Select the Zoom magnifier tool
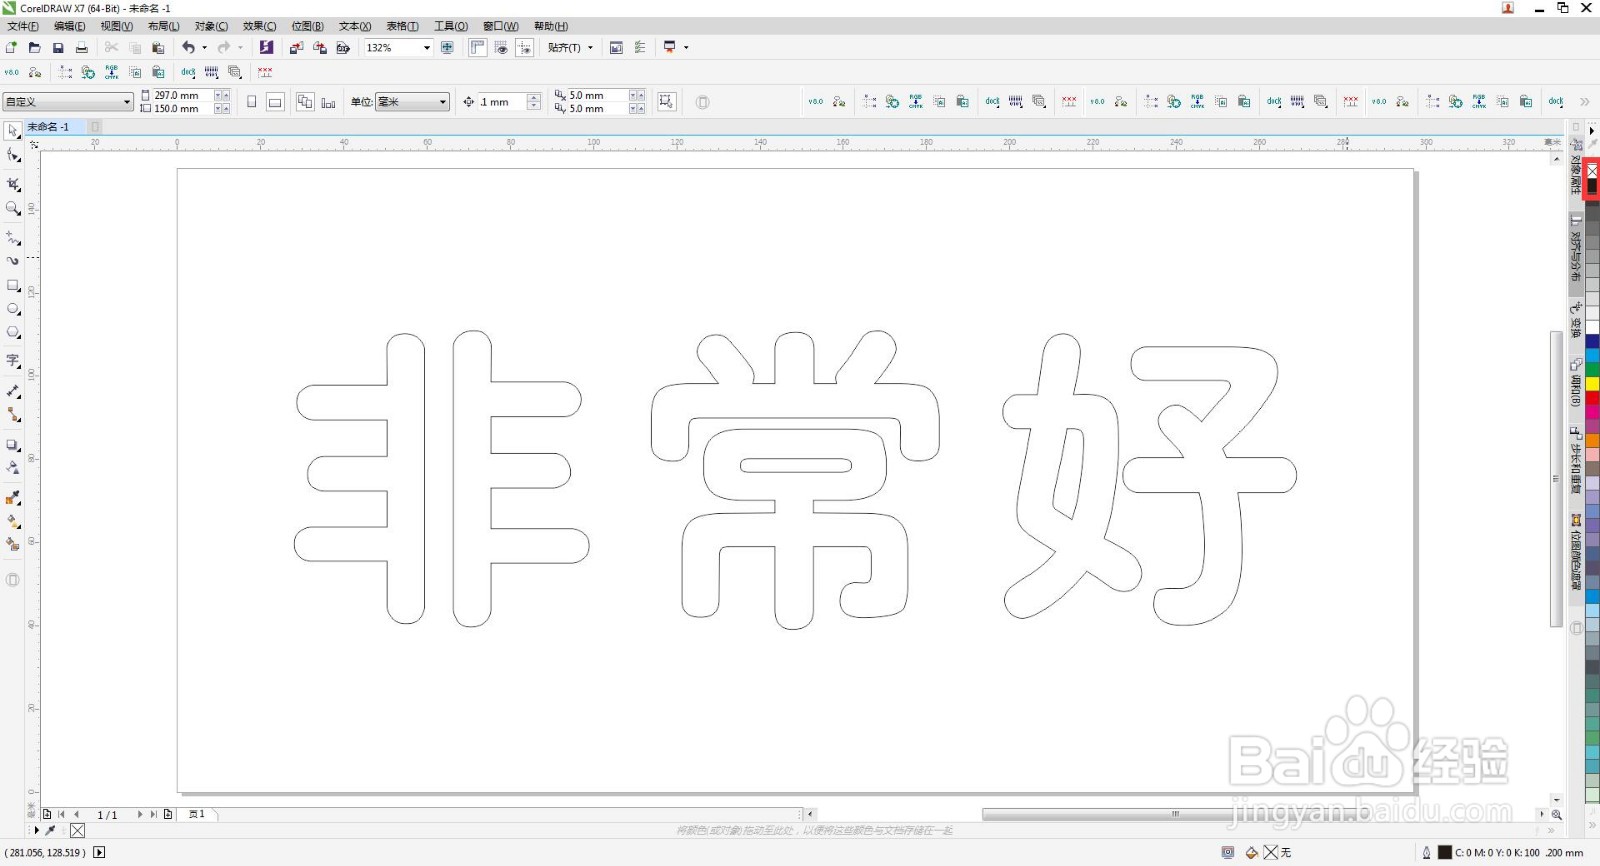The height and width of the screenshot is (866, 1600). click(13, 208)
